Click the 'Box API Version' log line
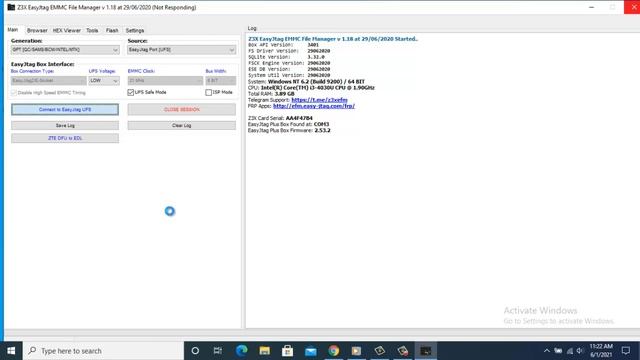Image resolution: width=640 pixels, height=360 pixels. 283,45
